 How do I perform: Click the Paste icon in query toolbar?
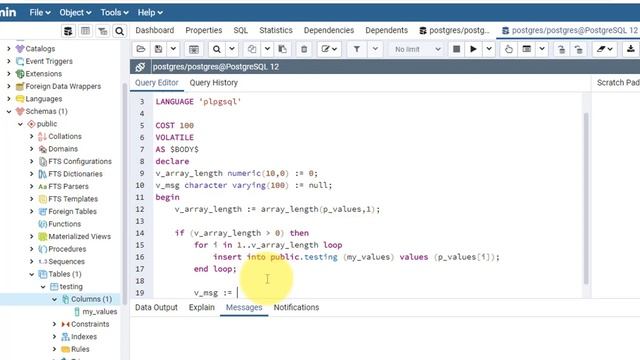pos(282,49)
